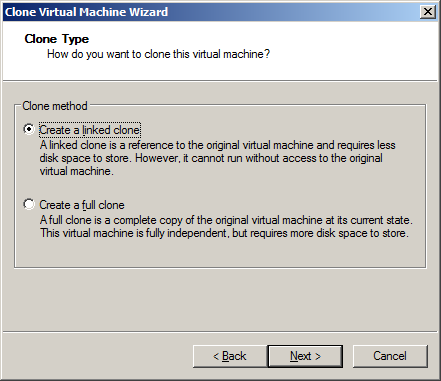Screen dimensions: 441x381
Task: Click the "disk space to store. However" line
Action: [x=211, y=158]
